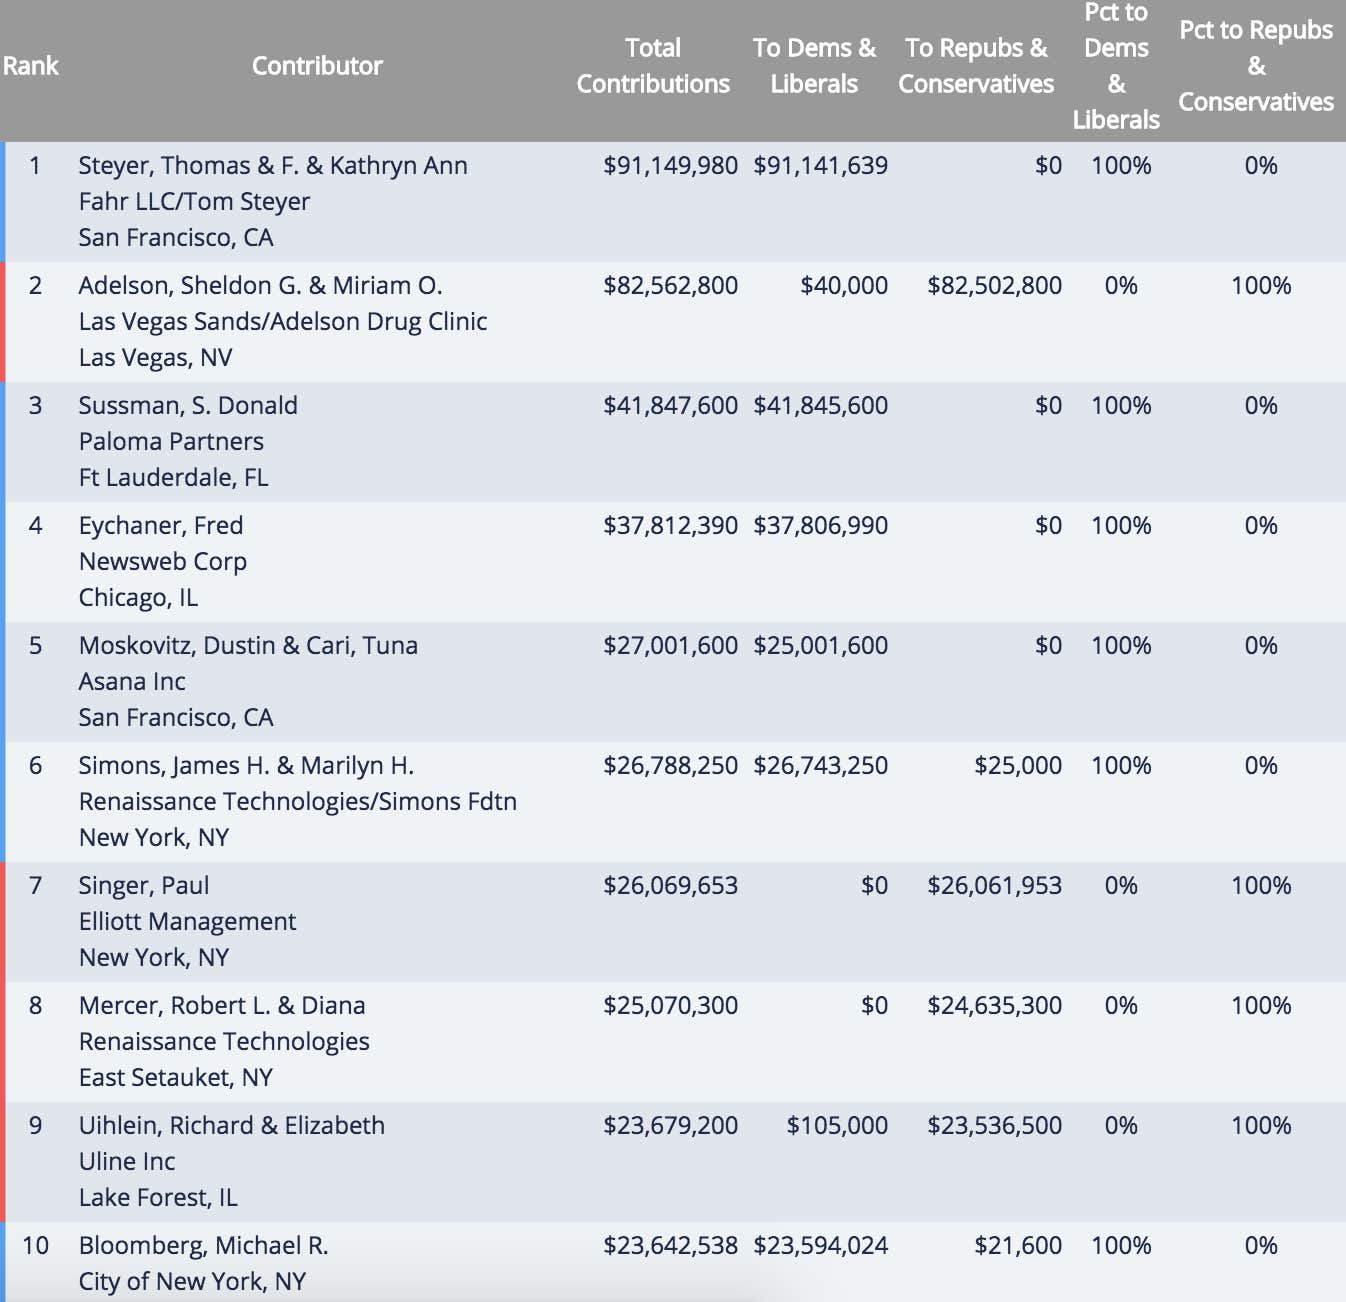1346x1302 pixels.
Task: Select Simons' total $26,788,250
Action: 671,765
